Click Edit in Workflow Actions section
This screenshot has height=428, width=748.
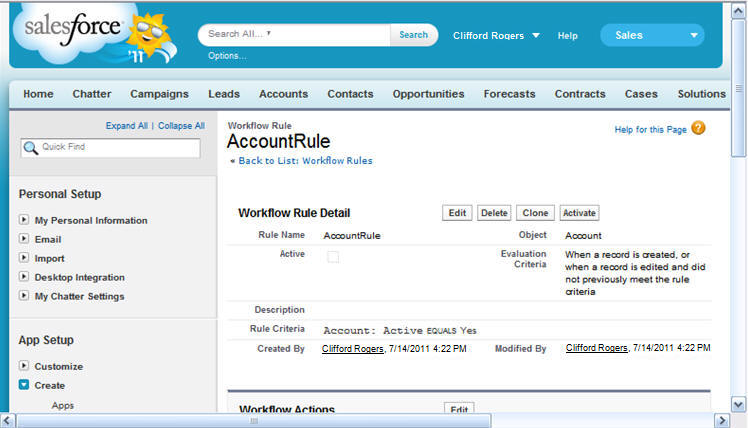(x=459, y=408)
